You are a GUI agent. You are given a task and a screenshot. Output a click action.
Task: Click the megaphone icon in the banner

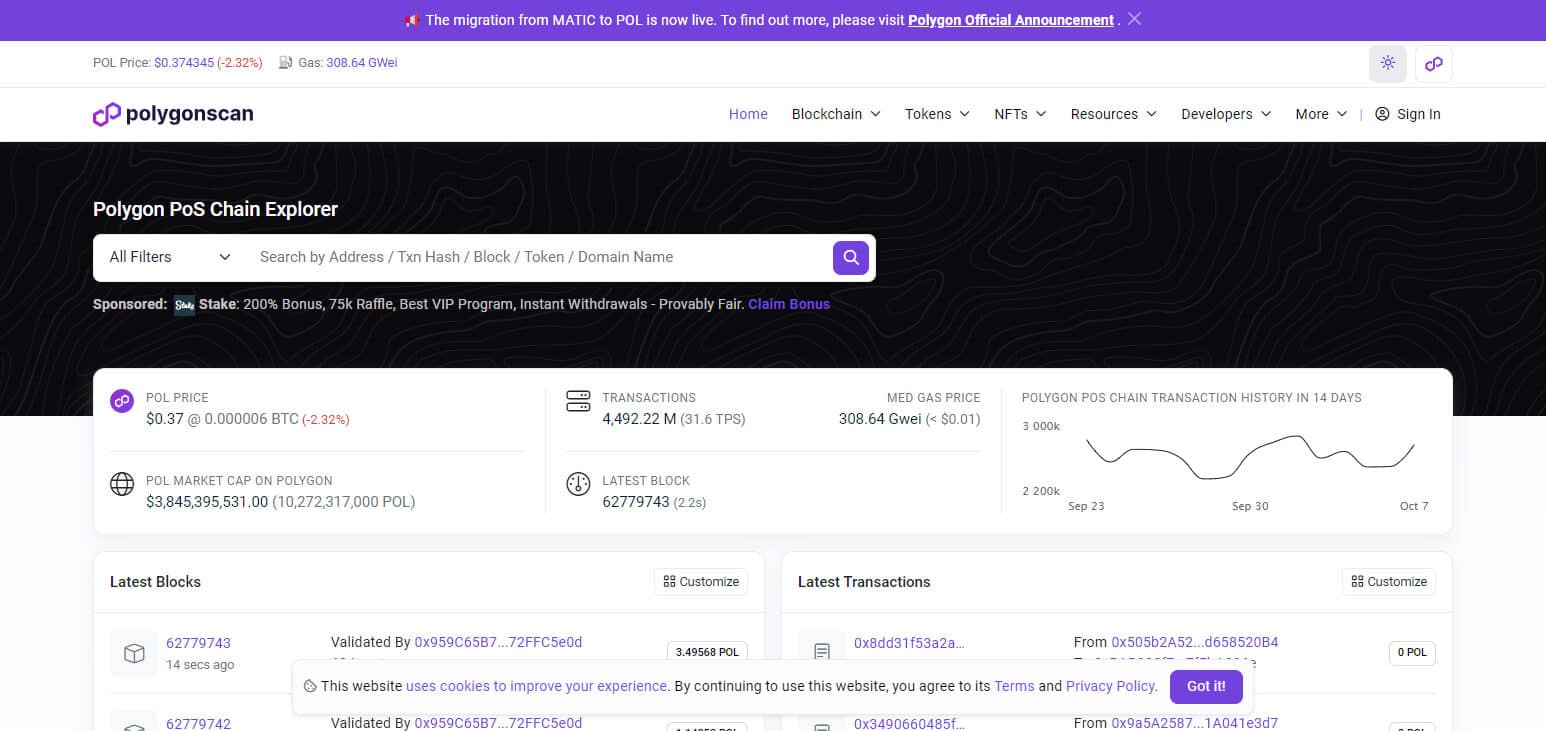[411, 20]
